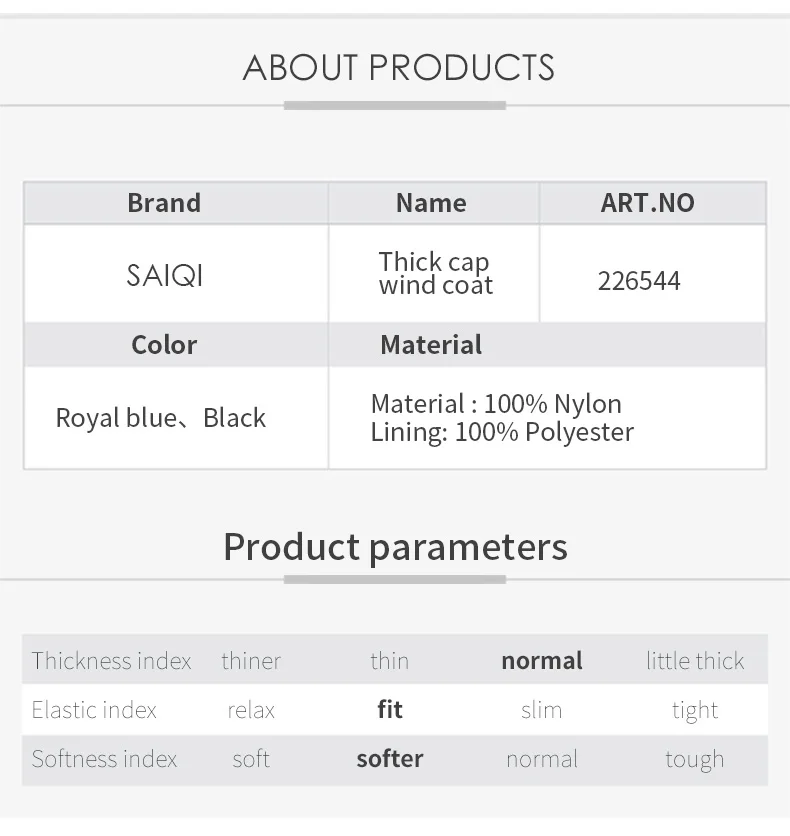Screen dimensions: 790x836
Task: Select the tight elastic option
Action: (x=695, y=711)
